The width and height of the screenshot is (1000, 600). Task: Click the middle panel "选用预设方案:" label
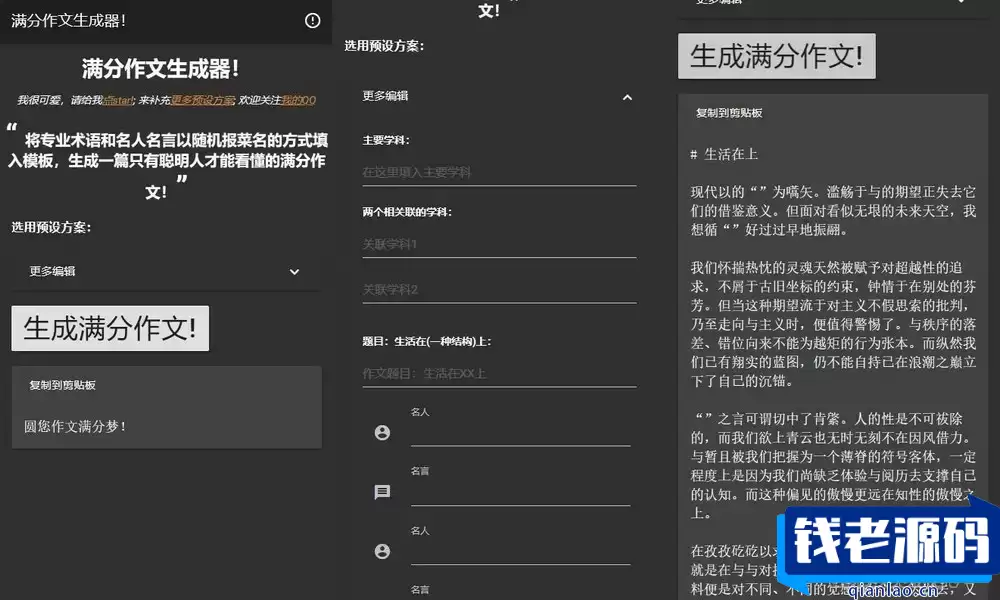[384, 46]
